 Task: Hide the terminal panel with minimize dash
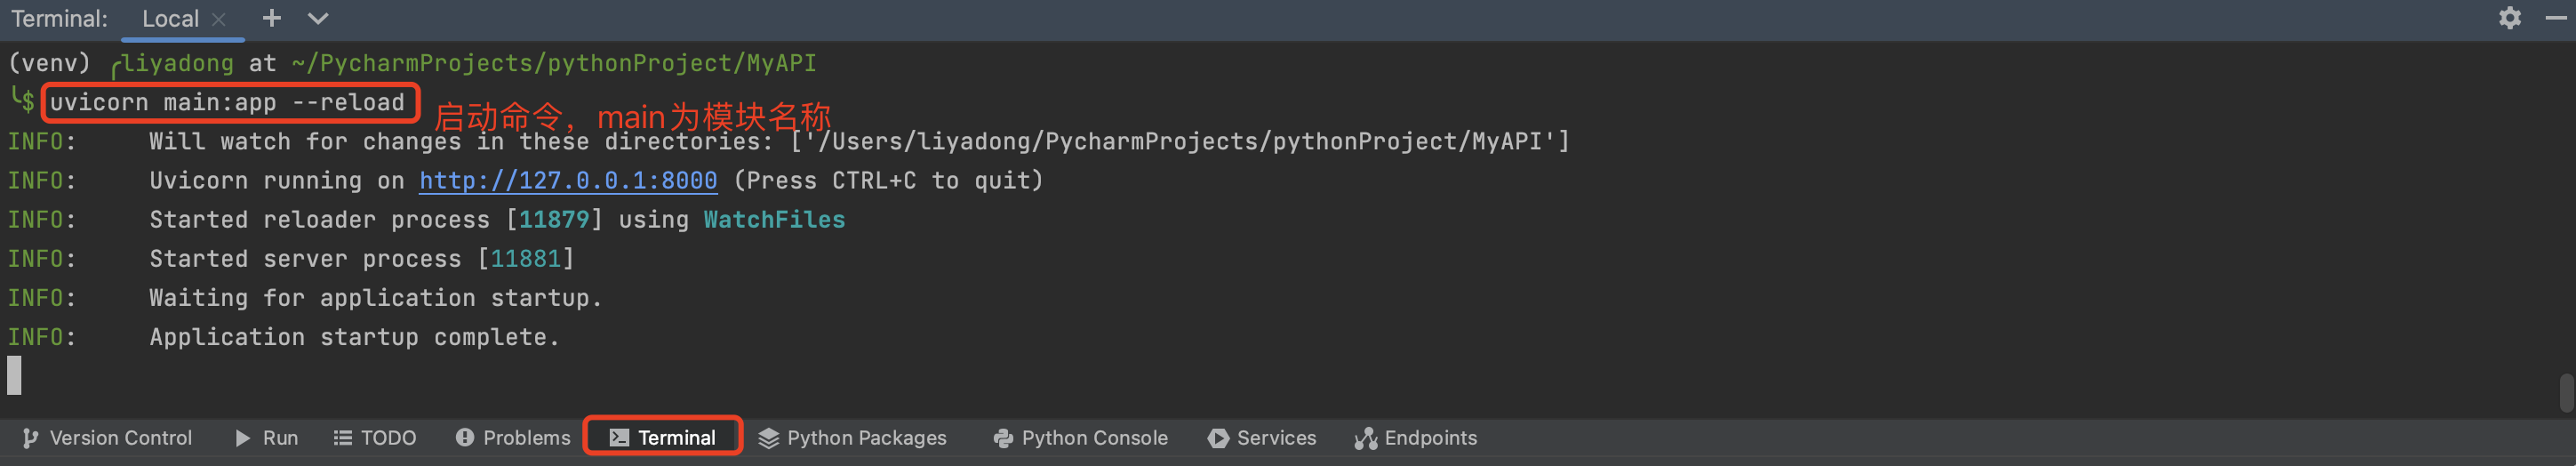(x=2556, y=18)
